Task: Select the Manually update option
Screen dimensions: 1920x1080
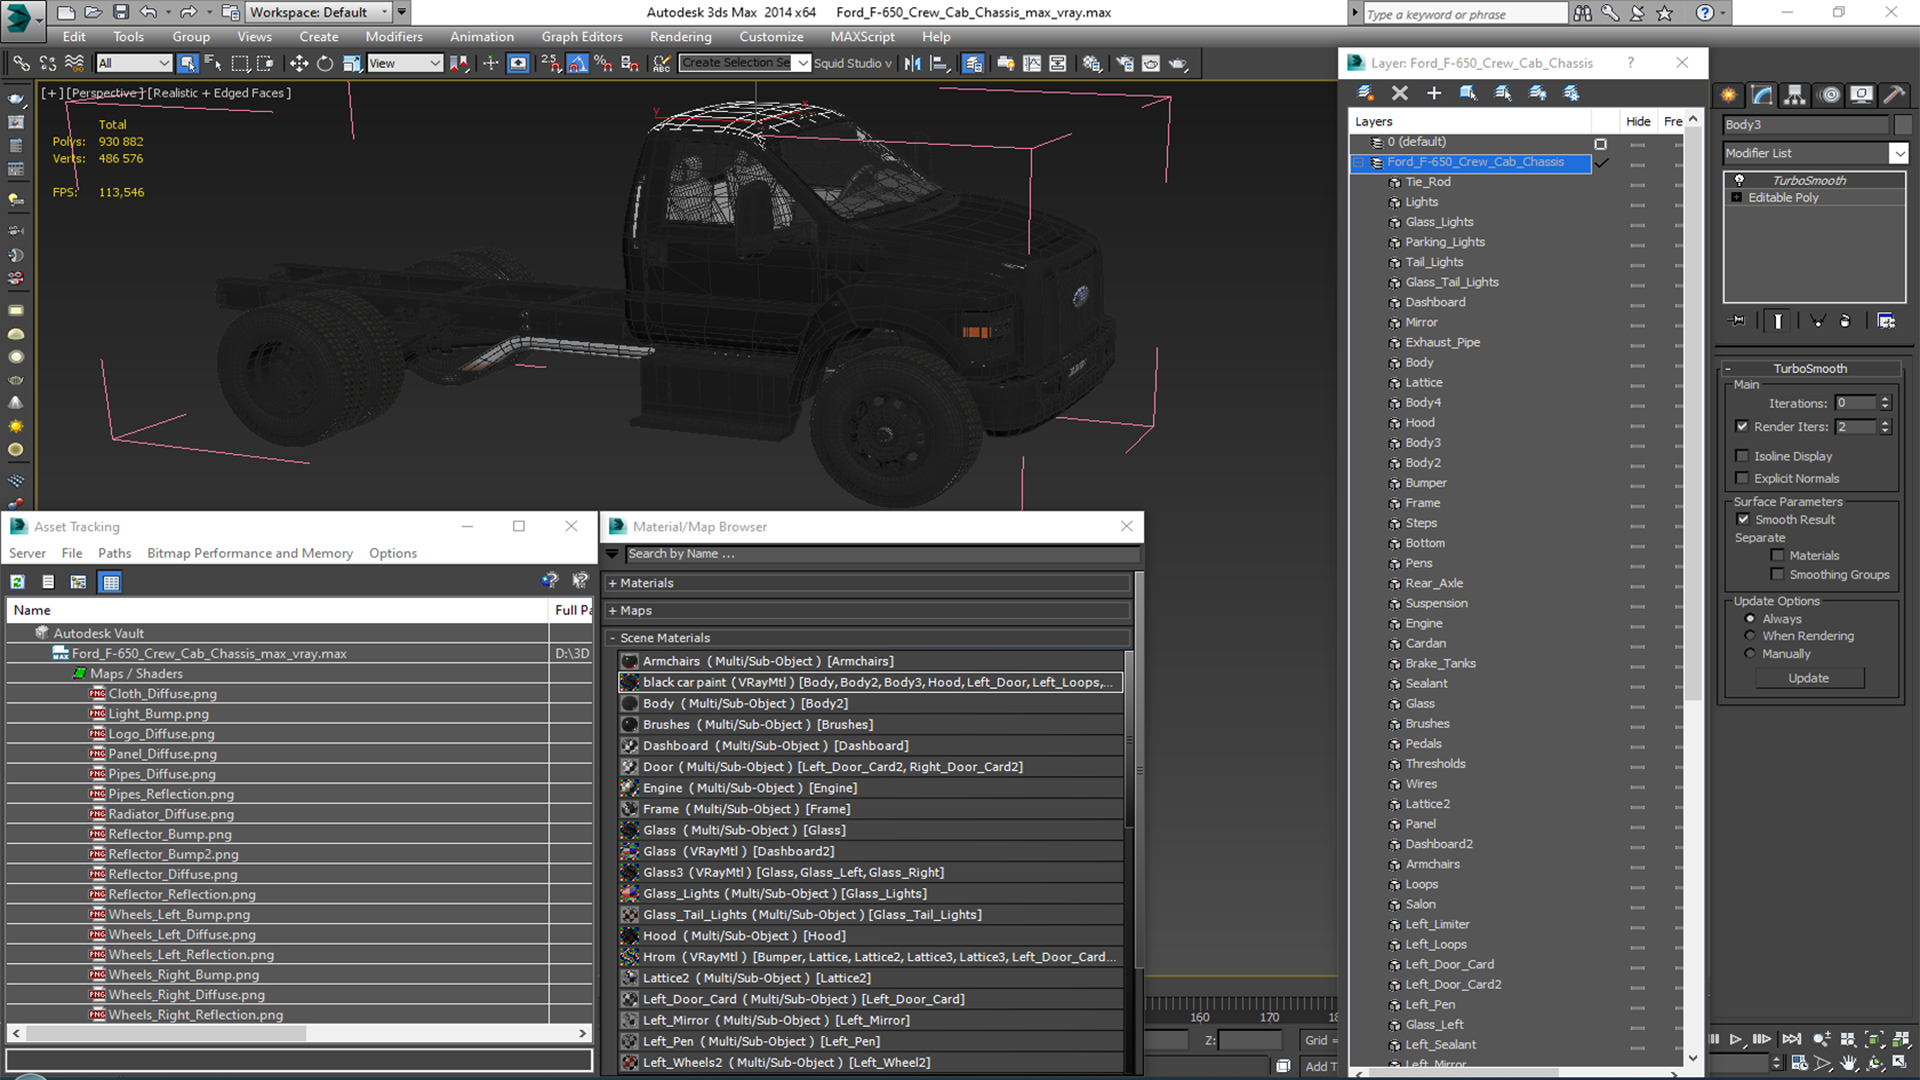Action: tap(1750, 654)
